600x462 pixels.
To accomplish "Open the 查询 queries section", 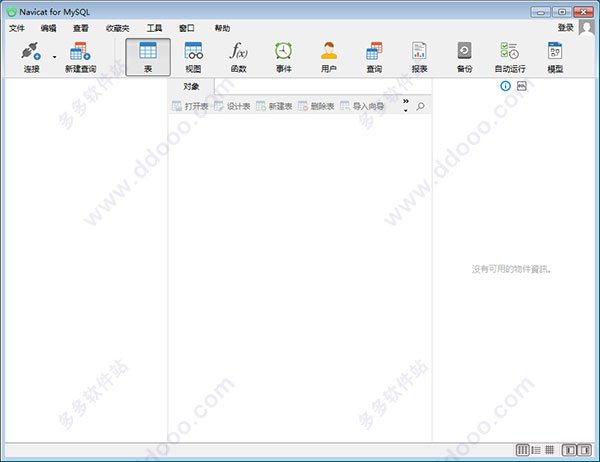I will (x=374, y=57).
